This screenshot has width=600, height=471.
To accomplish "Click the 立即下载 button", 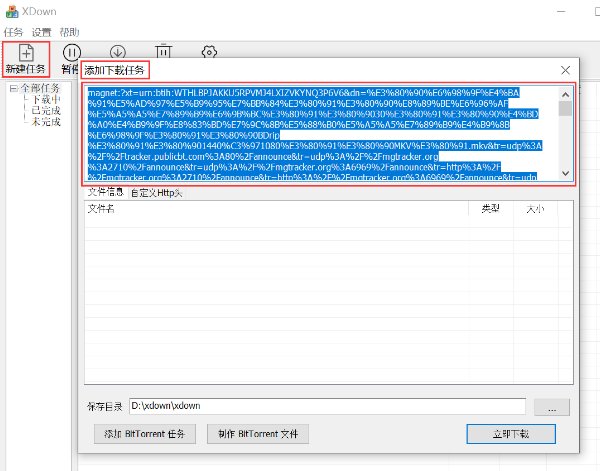I will click(x=511, y=434).
